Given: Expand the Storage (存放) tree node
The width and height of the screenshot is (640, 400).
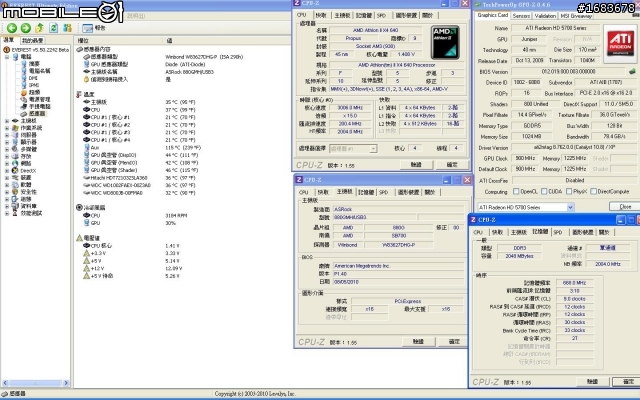Looking at the screenshot, I should [7, 156].
